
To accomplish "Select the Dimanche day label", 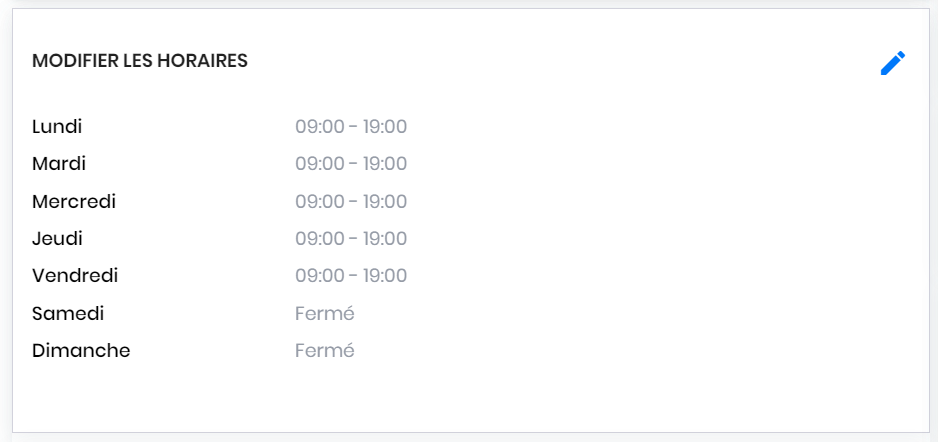I will pos(81,350).
